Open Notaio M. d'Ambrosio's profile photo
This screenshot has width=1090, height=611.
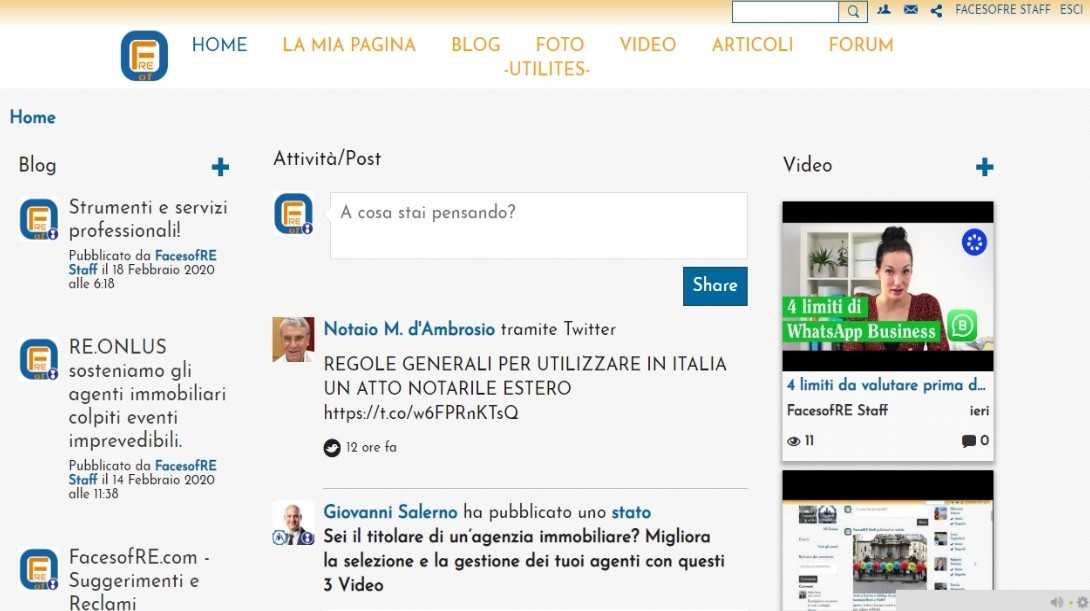293,339
